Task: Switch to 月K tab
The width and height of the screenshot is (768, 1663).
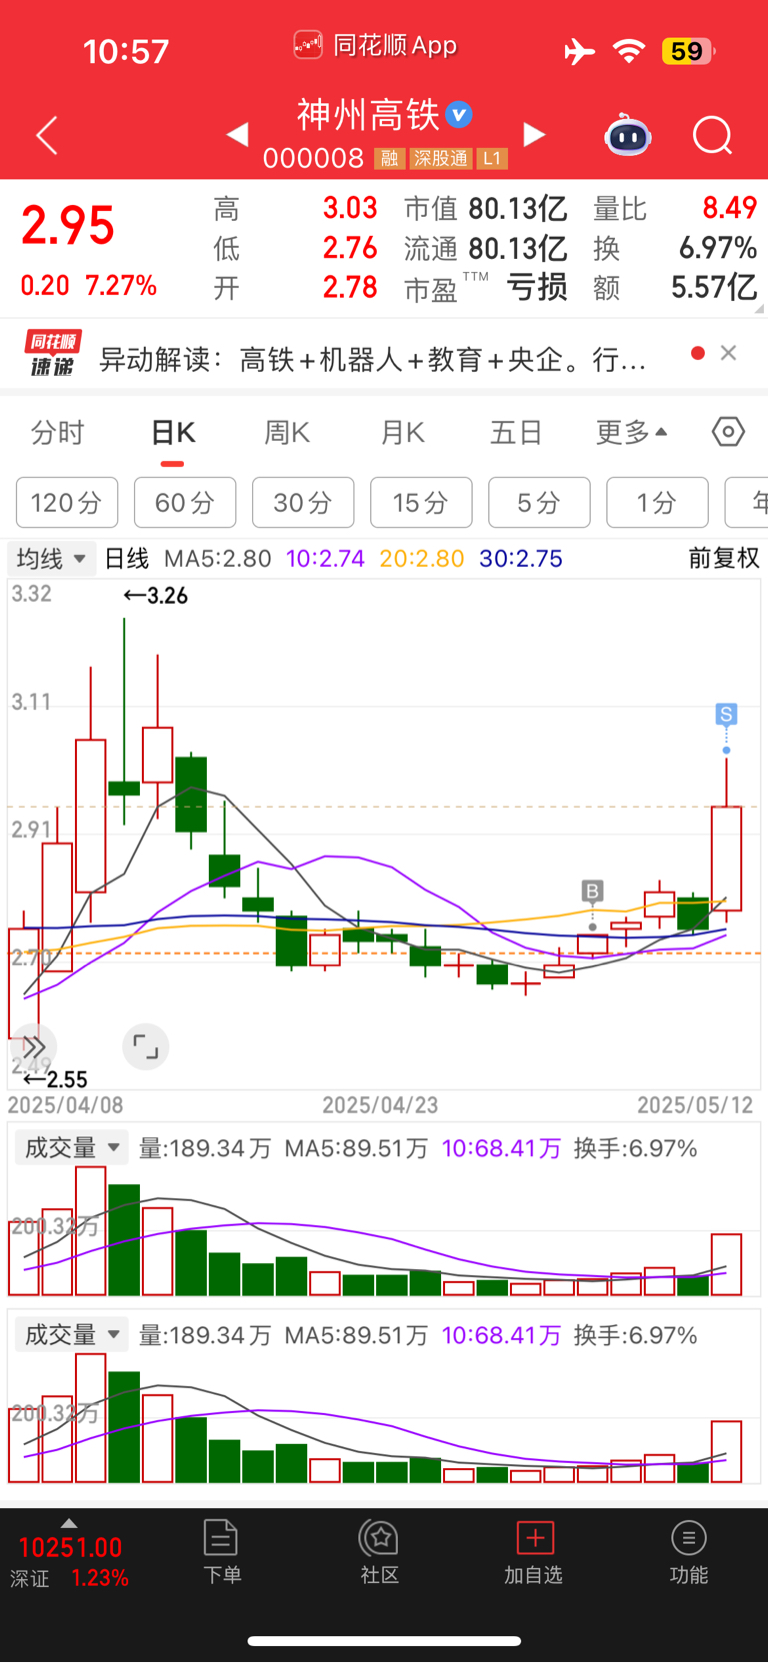Action: click(x=403, y=432)
